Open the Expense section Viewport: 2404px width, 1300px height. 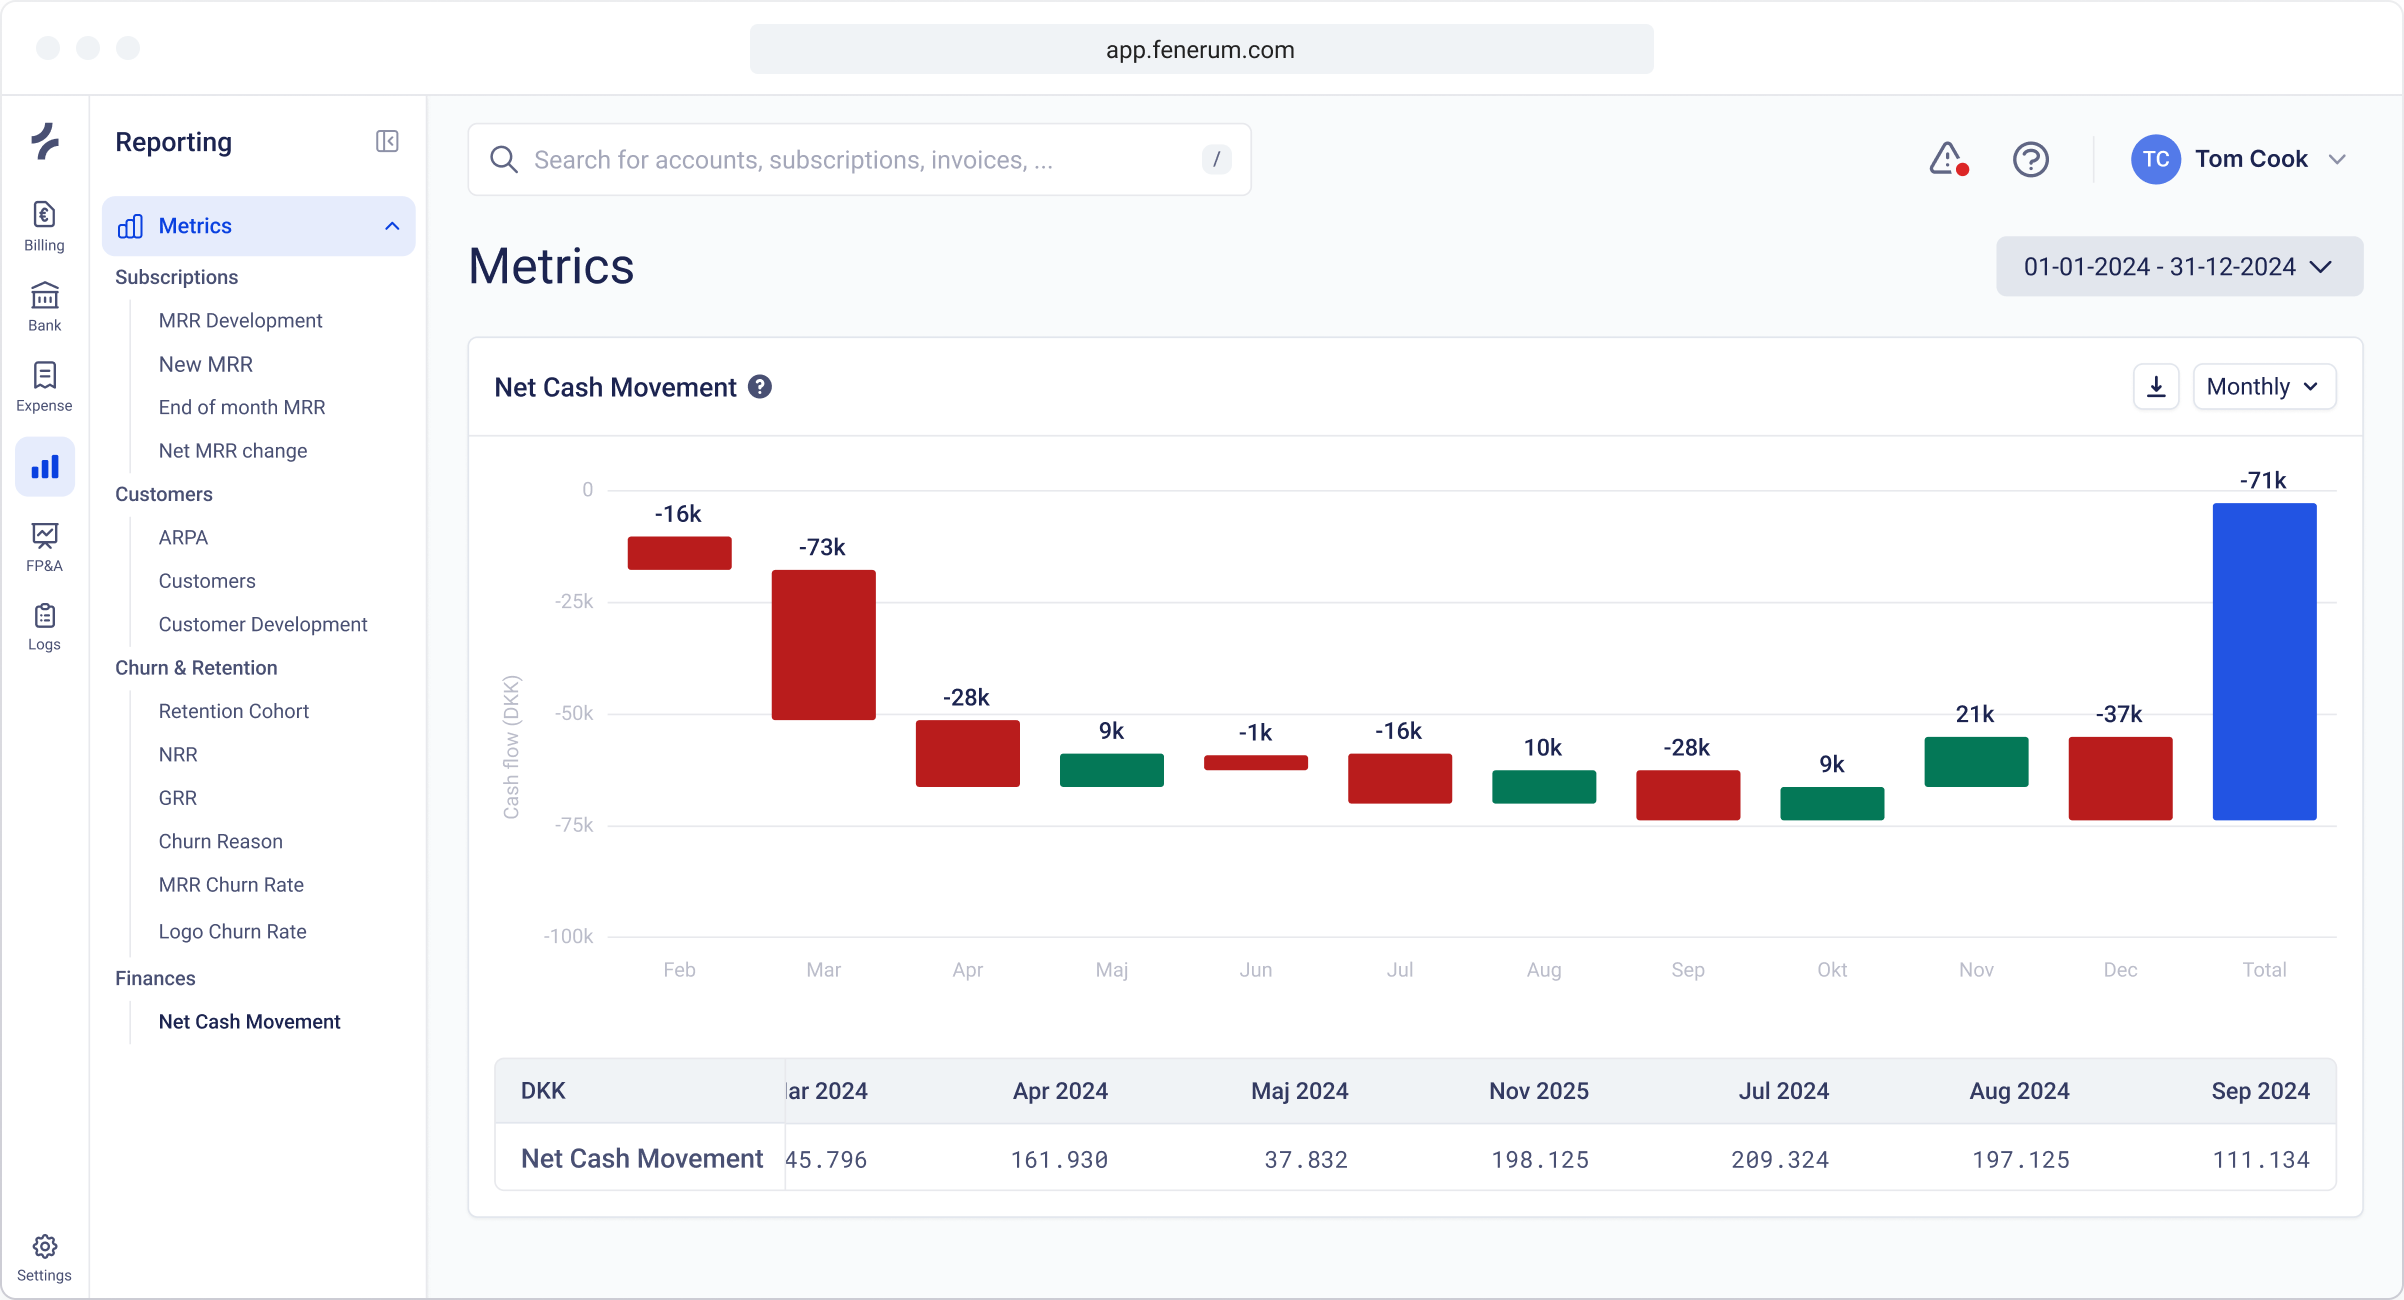[x=44, y=386]
